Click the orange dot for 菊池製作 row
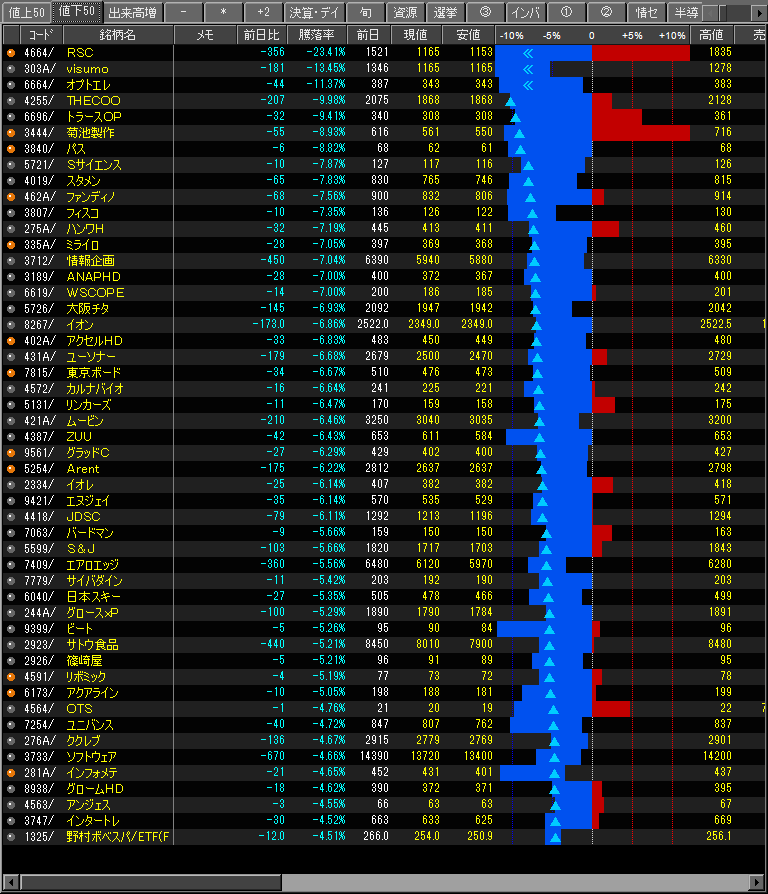The image size is (768, 894). tap(11, 132)
